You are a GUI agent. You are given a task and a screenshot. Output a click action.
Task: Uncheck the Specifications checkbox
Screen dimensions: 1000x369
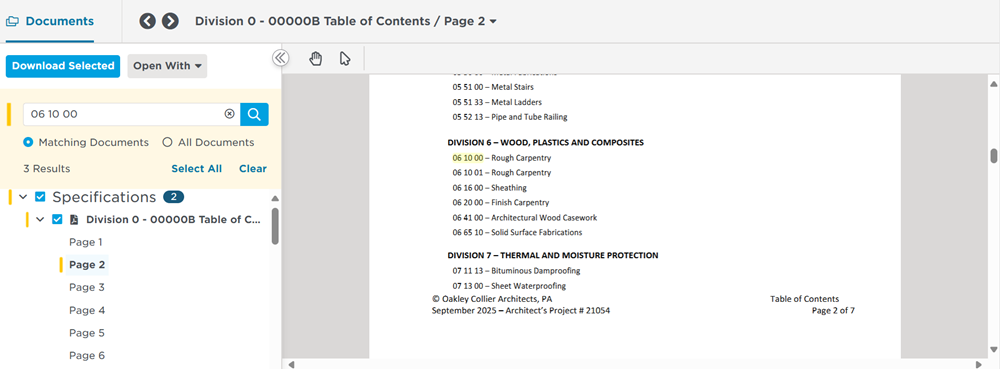40,197
